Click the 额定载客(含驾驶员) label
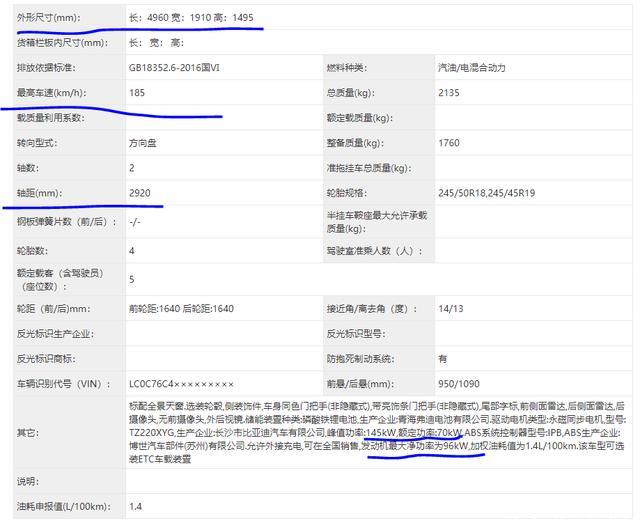The width and height of the screenshot is (640, 530). (x=60, y=279)
